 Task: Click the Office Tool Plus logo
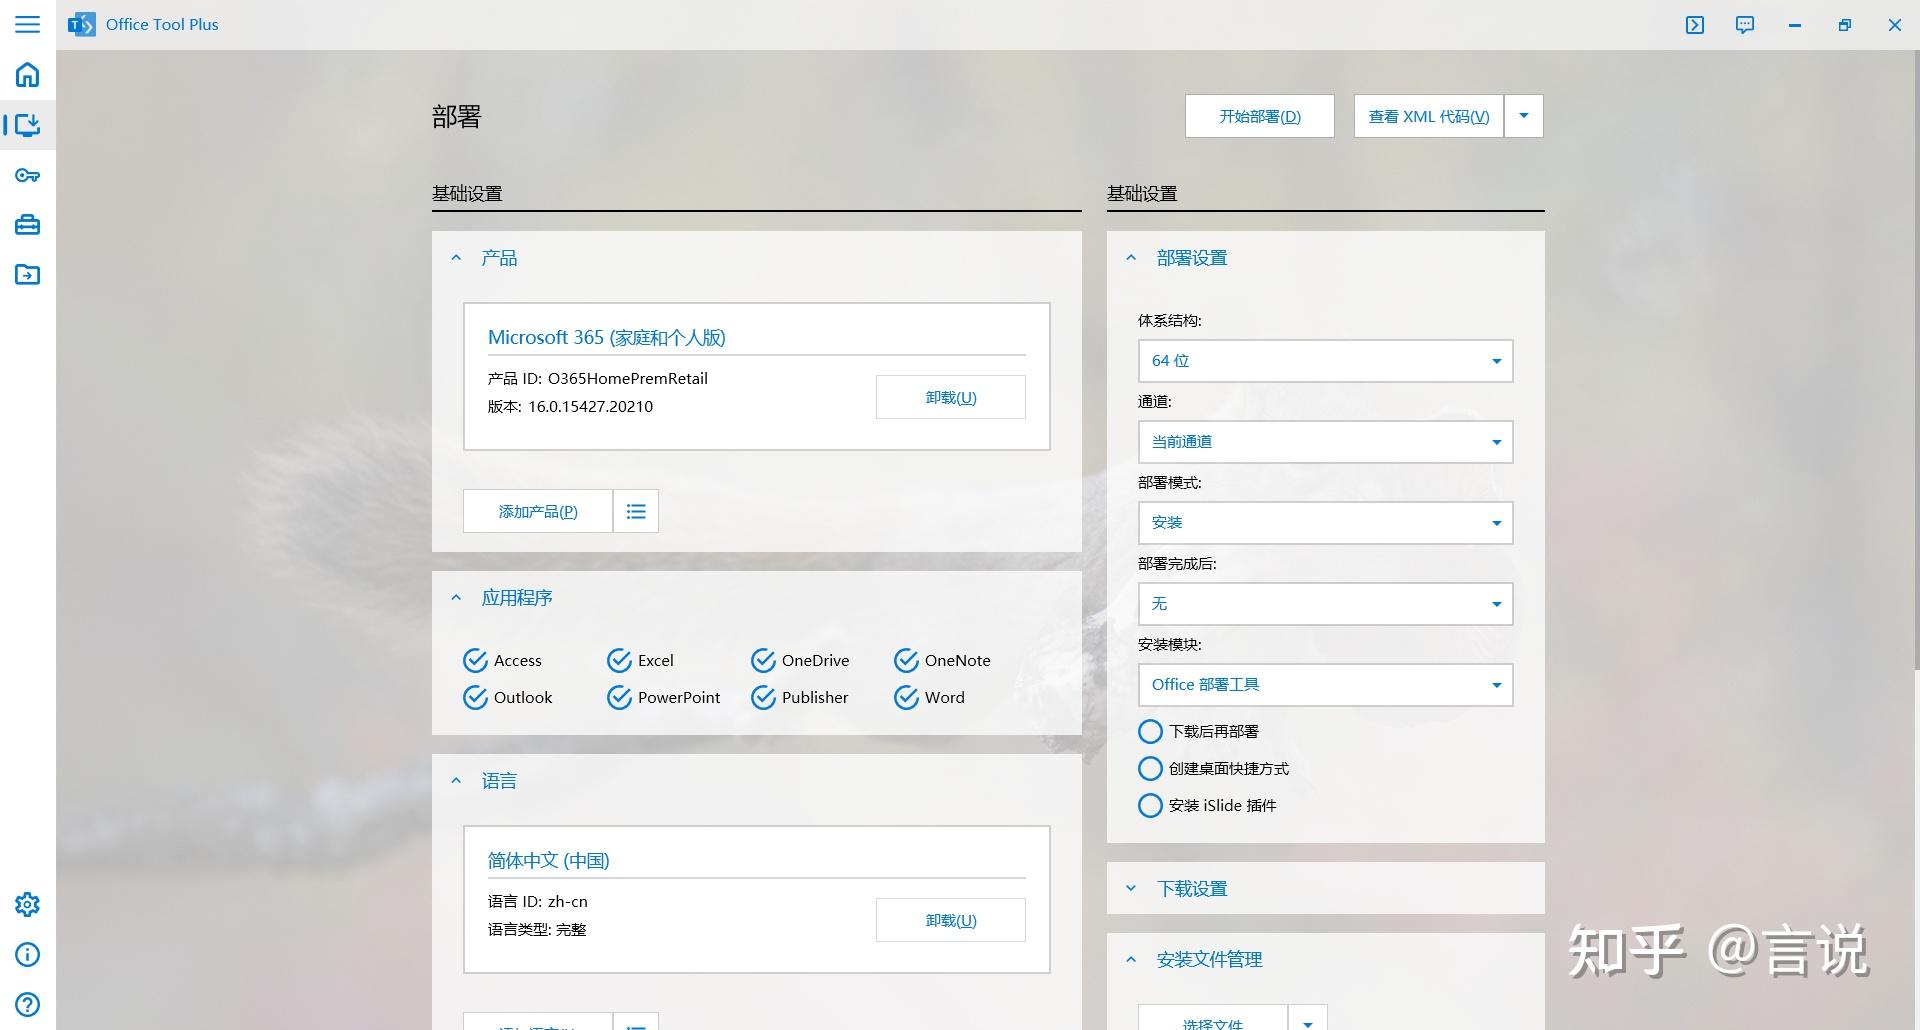(81, 24)
